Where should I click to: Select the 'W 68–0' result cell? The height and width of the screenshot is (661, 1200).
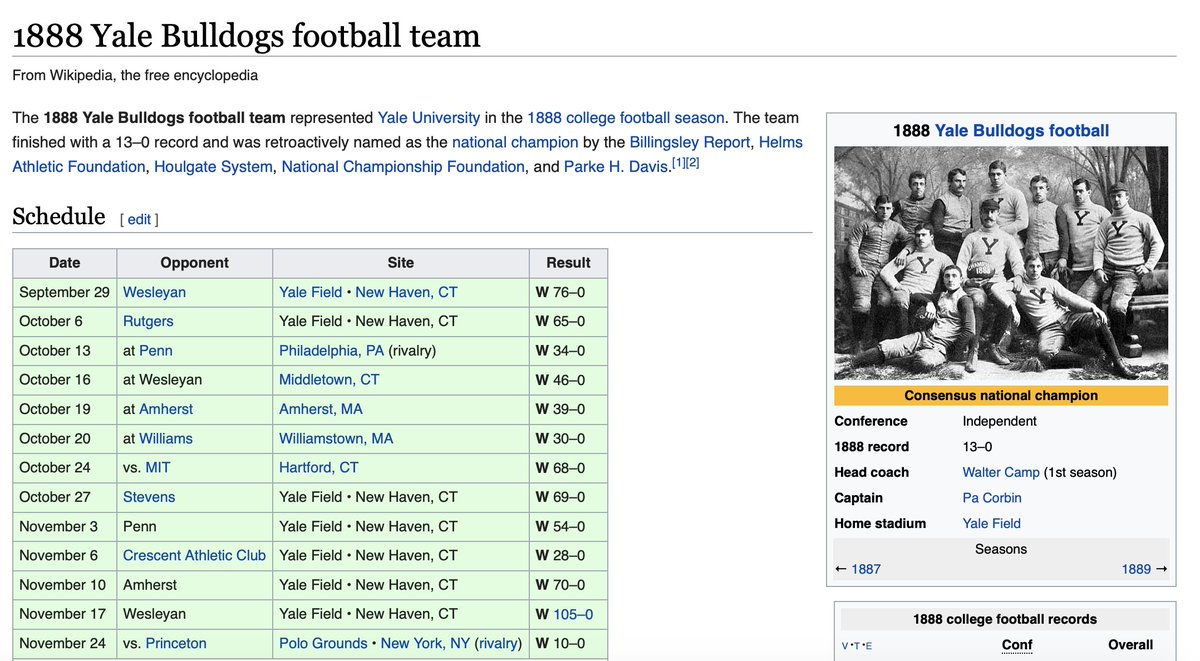[x=569, y=468]
